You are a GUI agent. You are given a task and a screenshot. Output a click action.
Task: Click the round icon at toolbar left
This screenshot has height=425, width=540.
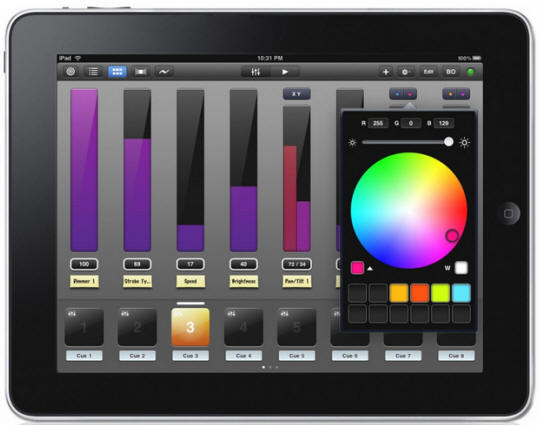pos(71,72)
